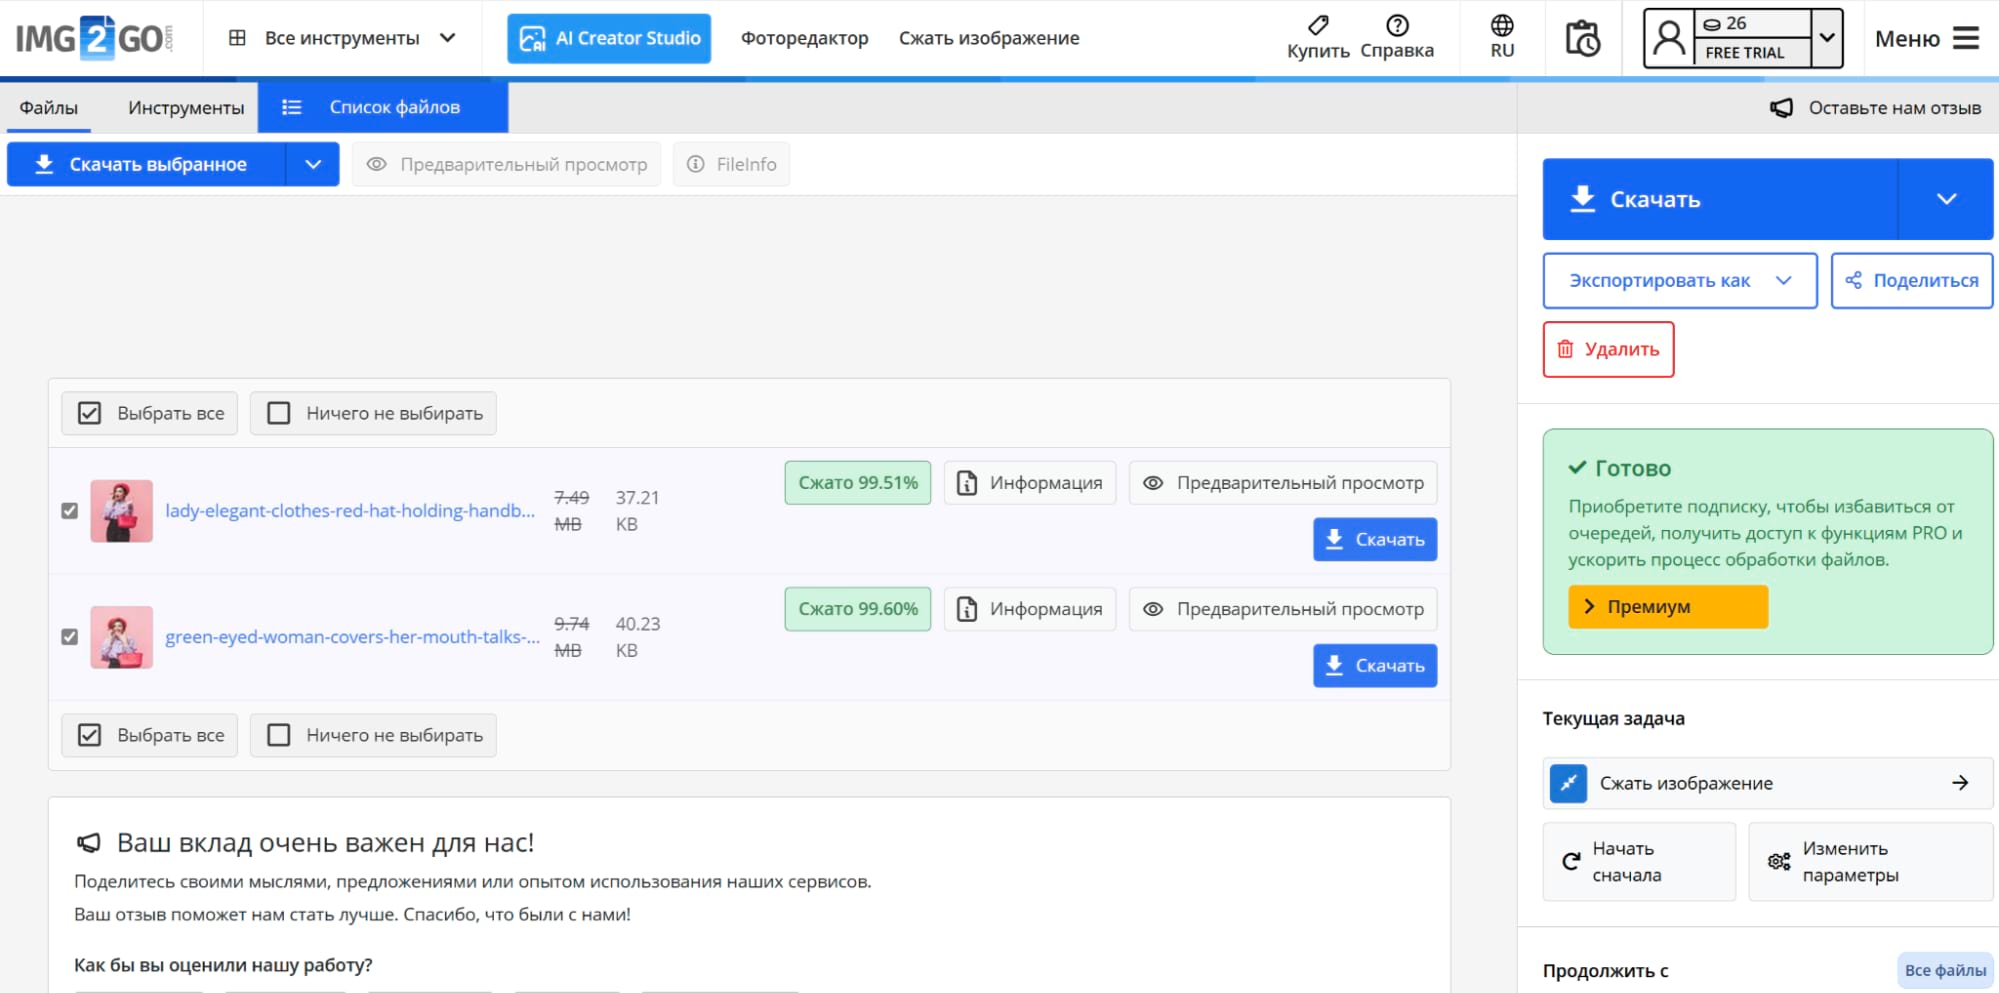1999x993 pixels.
Task: Toggle checkbox for lady-elegant-clothes file
Action: coord(69,511)
